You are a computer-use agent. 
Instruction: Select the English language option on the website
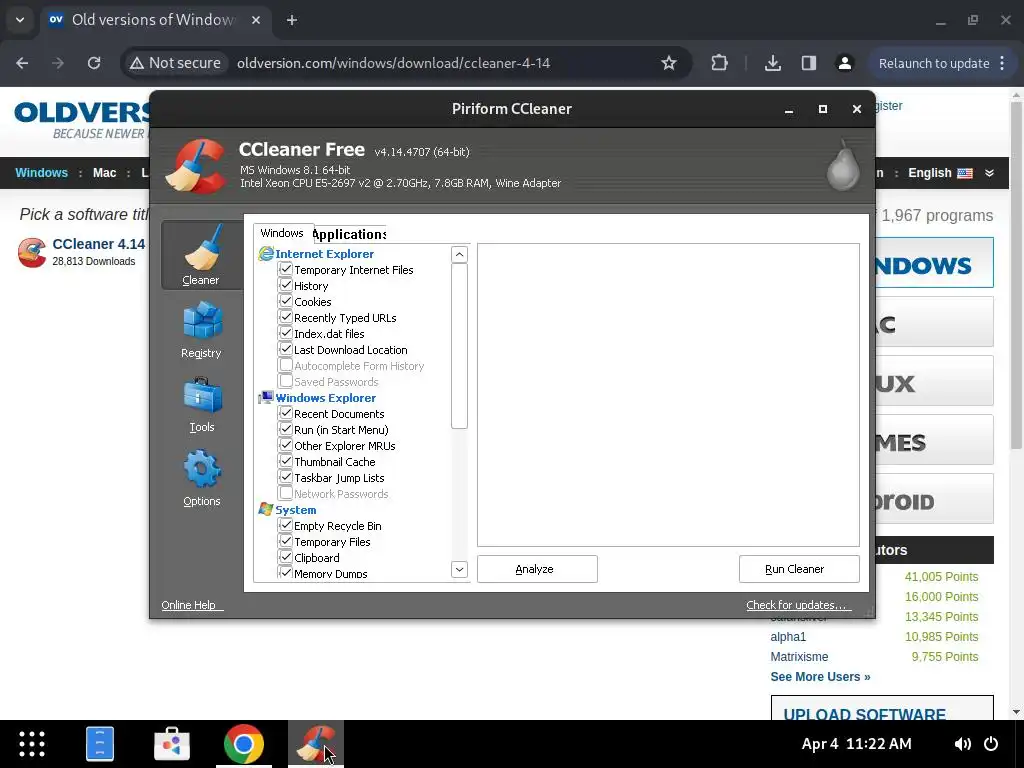(940, 173)
